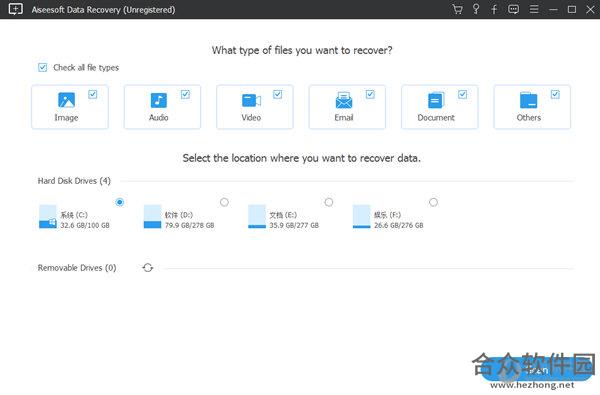Click the register key icon
The width and height of the screenshot is (600, 395).
476,9
